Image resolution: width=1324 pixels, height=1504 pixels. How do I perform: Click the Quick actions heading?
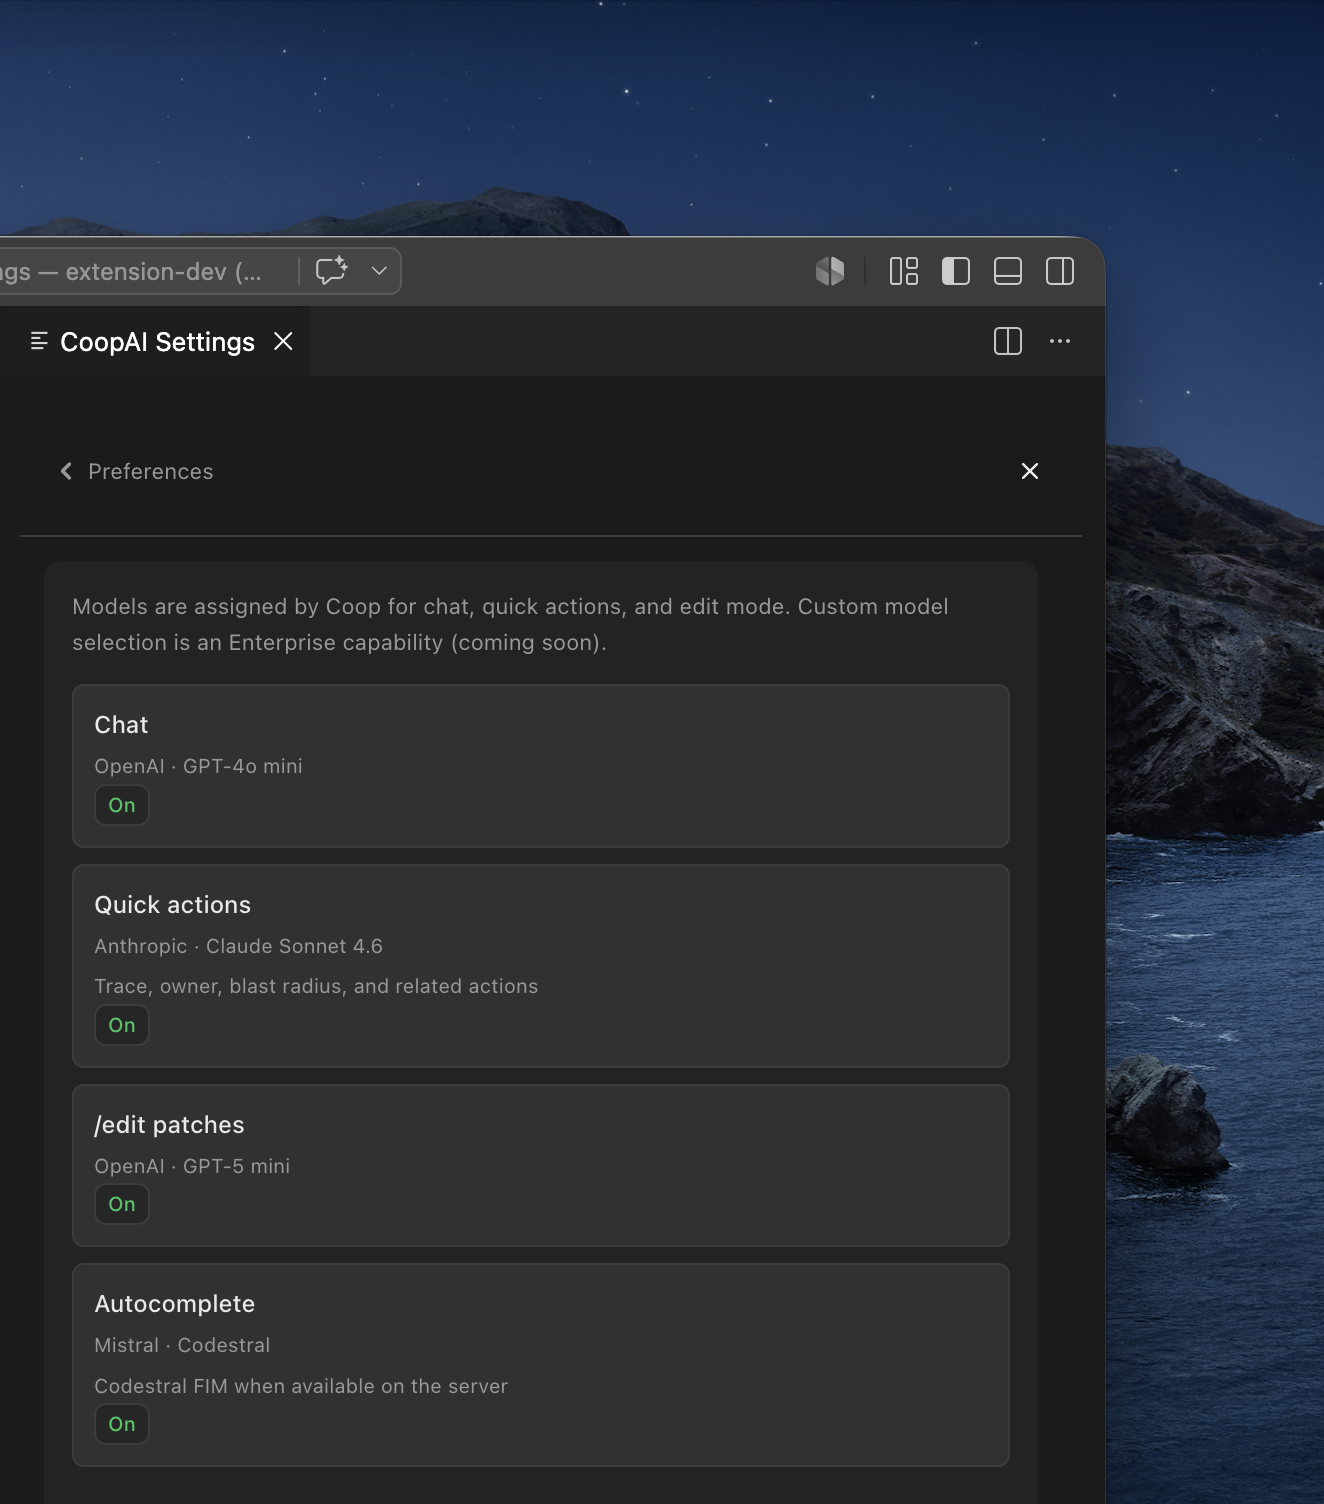173,905
